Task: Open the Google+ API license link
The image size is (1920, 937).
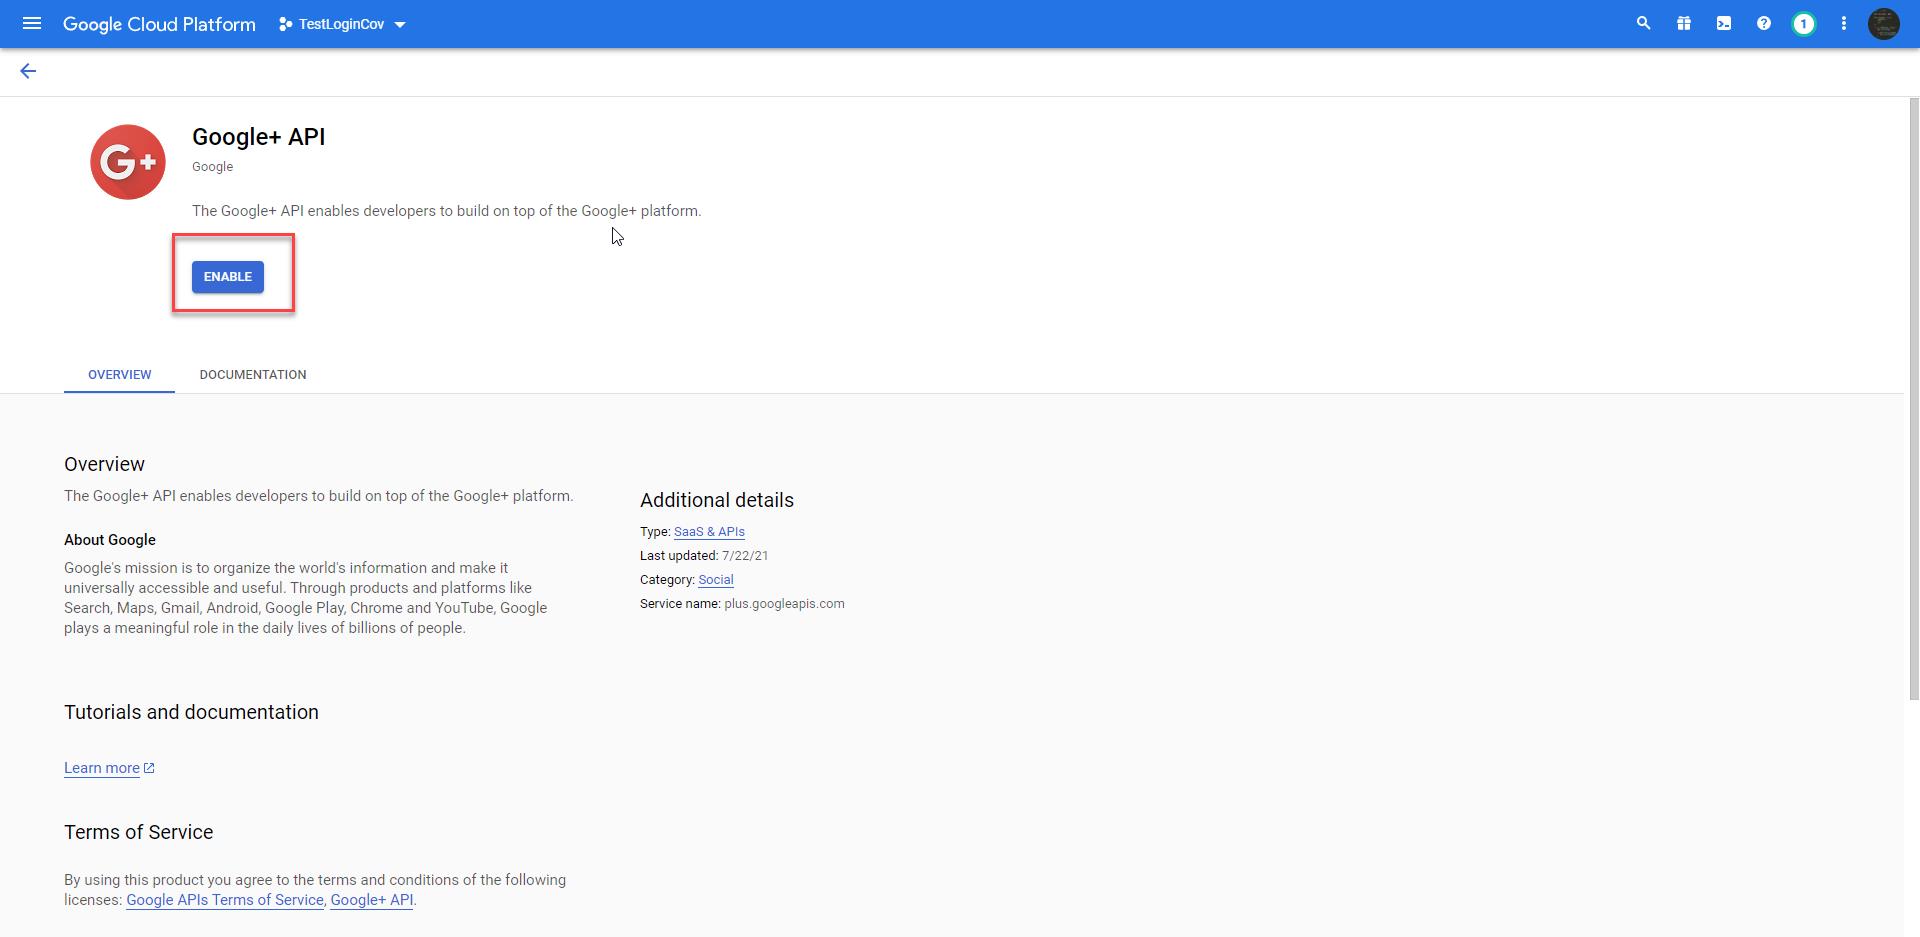Action: click(372, 900)
